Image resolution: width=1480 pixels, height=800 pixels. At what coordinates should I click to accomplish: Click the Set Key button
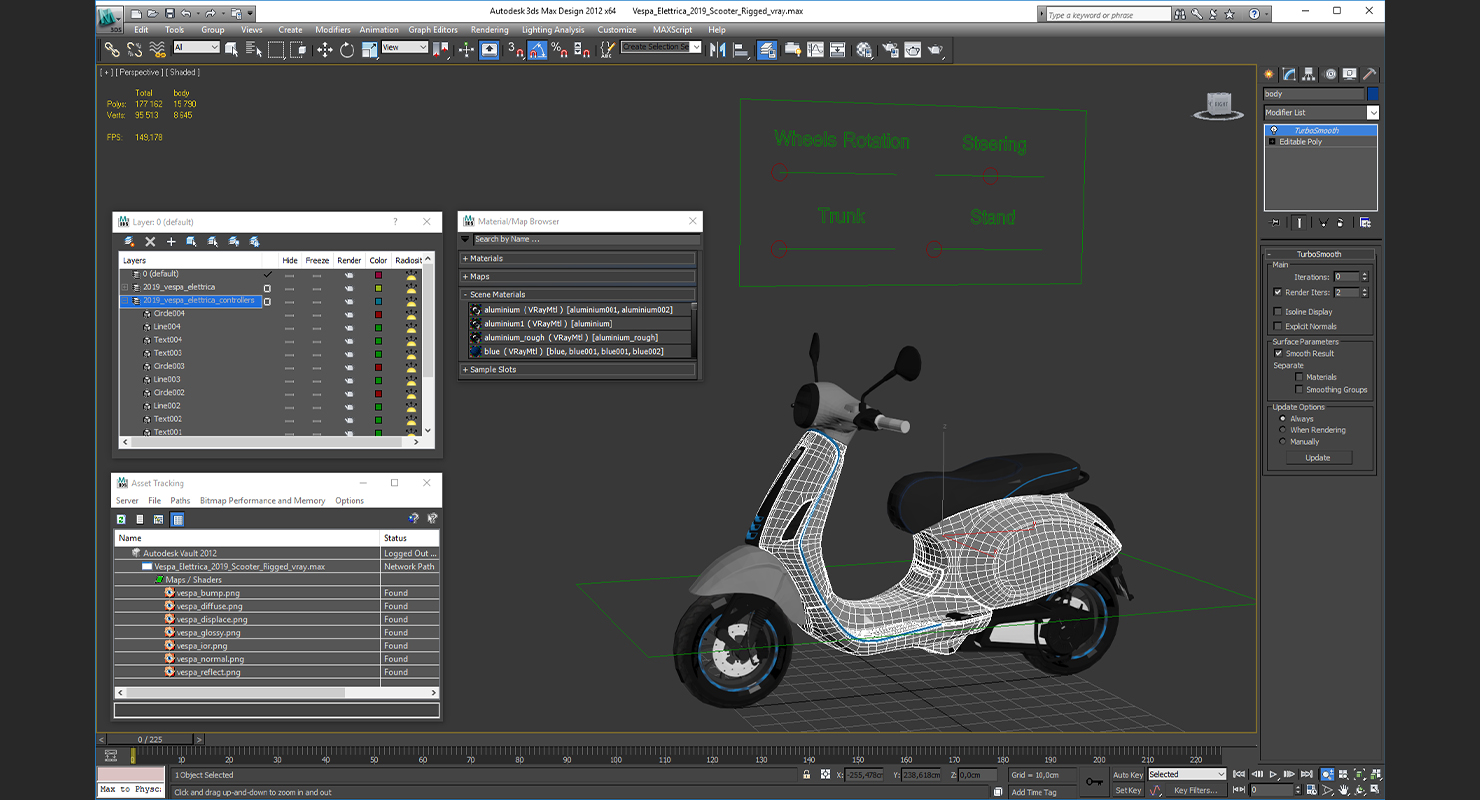1127,790
